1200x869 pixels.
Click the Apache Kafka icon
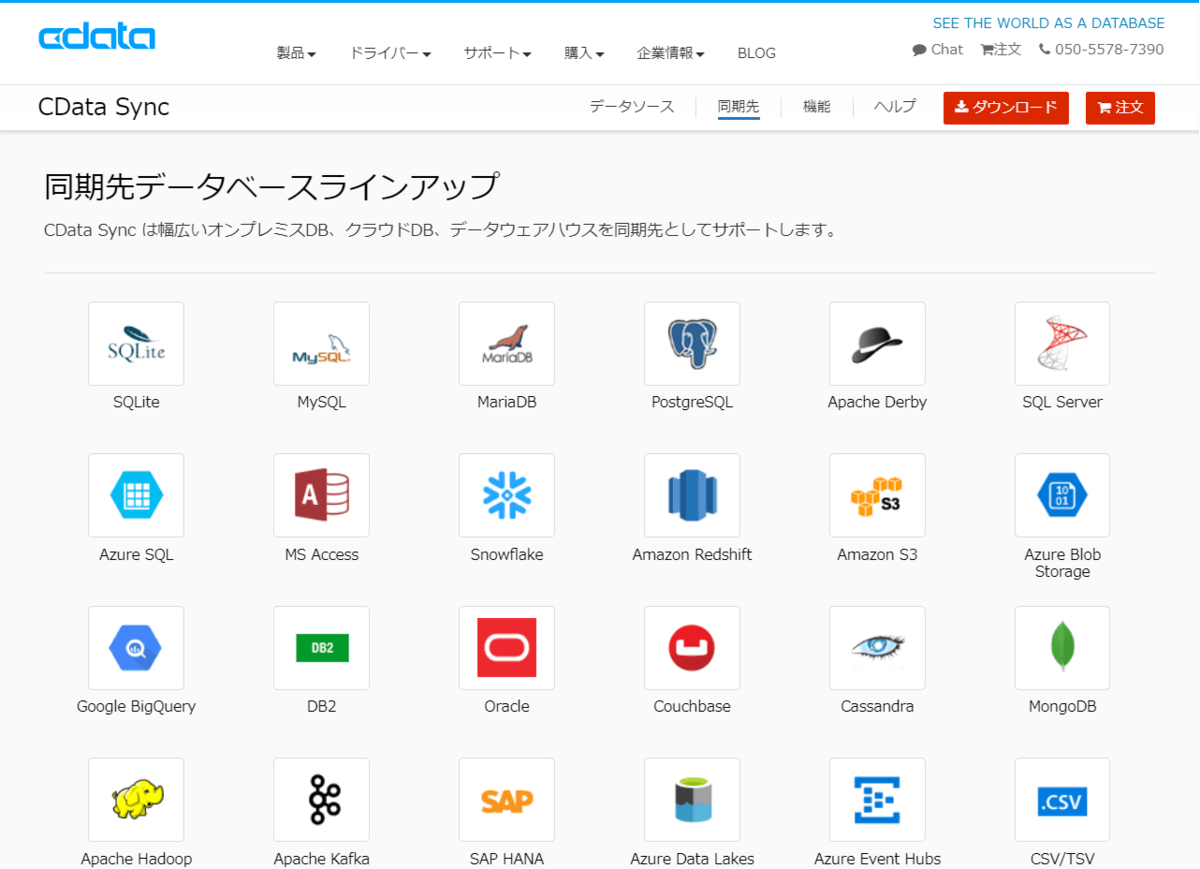[321, 799]
